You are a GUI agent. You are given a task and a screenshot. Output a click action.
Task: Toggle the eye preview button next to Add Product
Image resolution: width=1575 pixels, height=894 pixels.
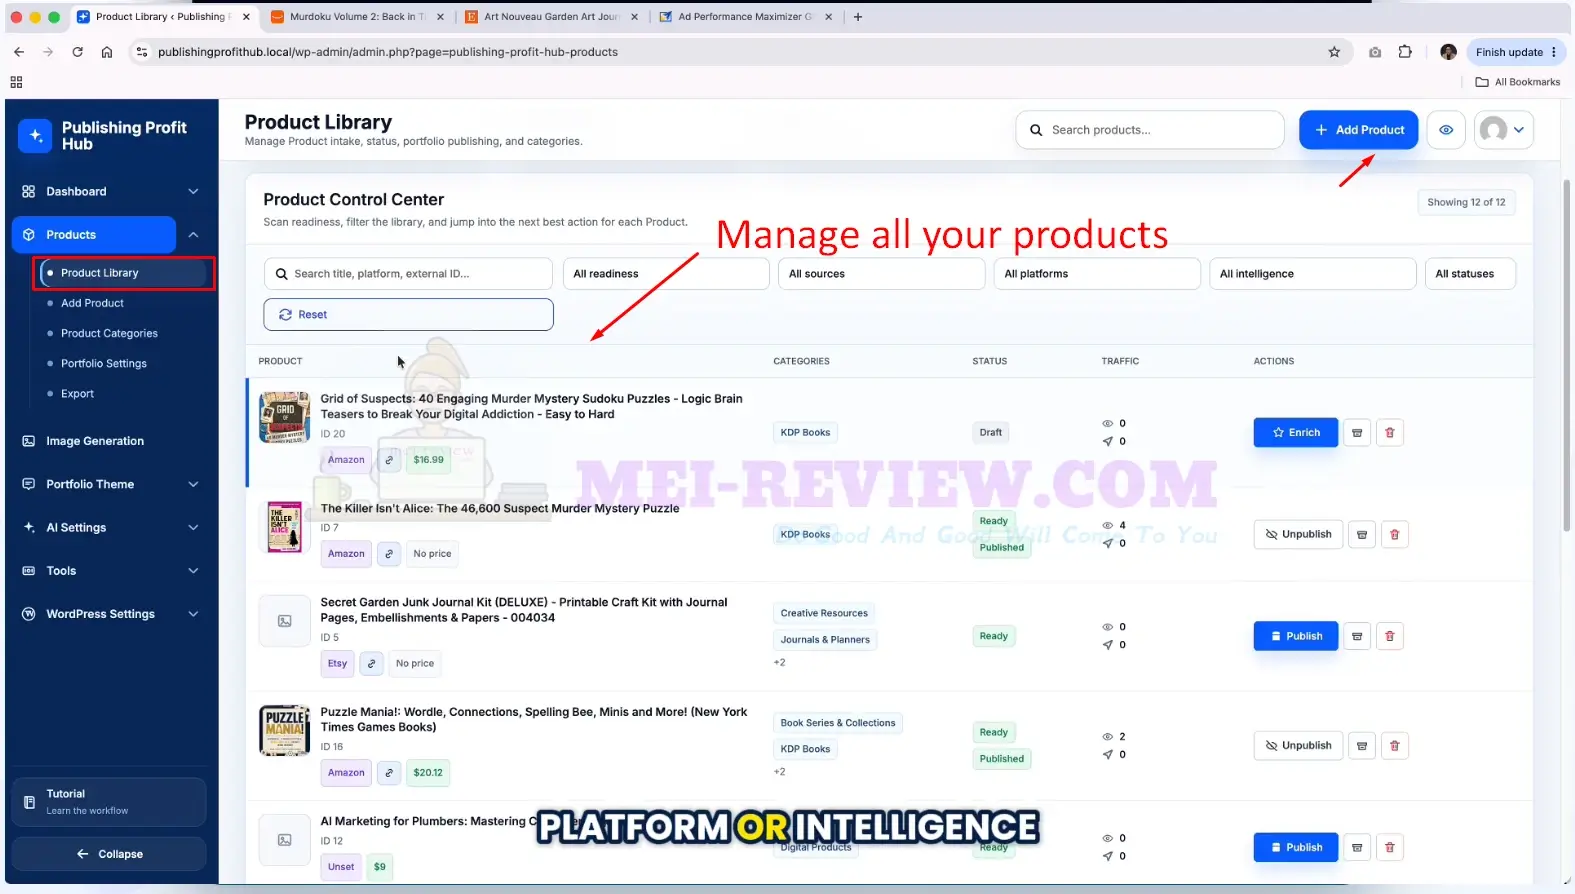(1446, 130)
